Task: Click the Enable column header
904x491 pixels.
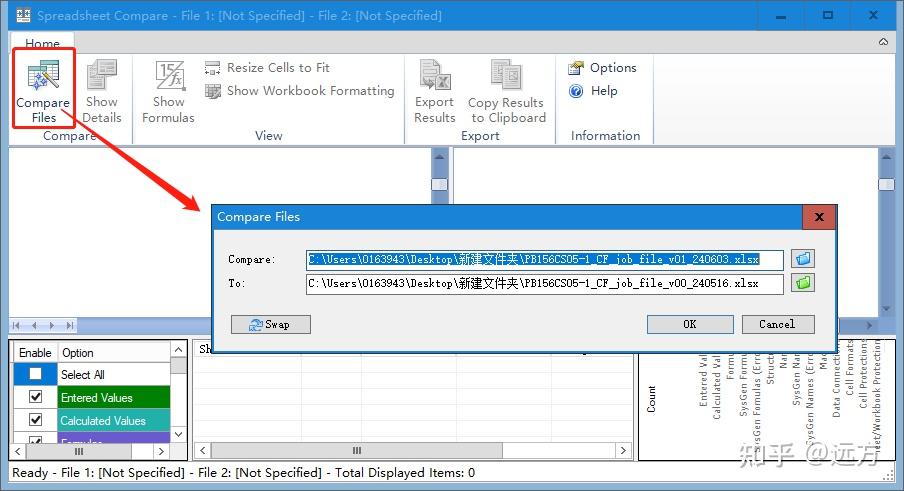Action: [35, 353]
